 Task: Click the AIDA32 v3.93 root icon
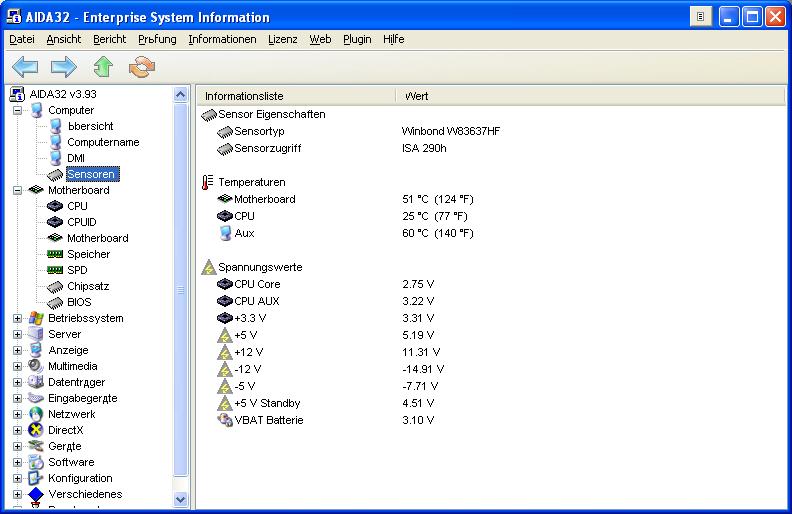tap(17, 94)
